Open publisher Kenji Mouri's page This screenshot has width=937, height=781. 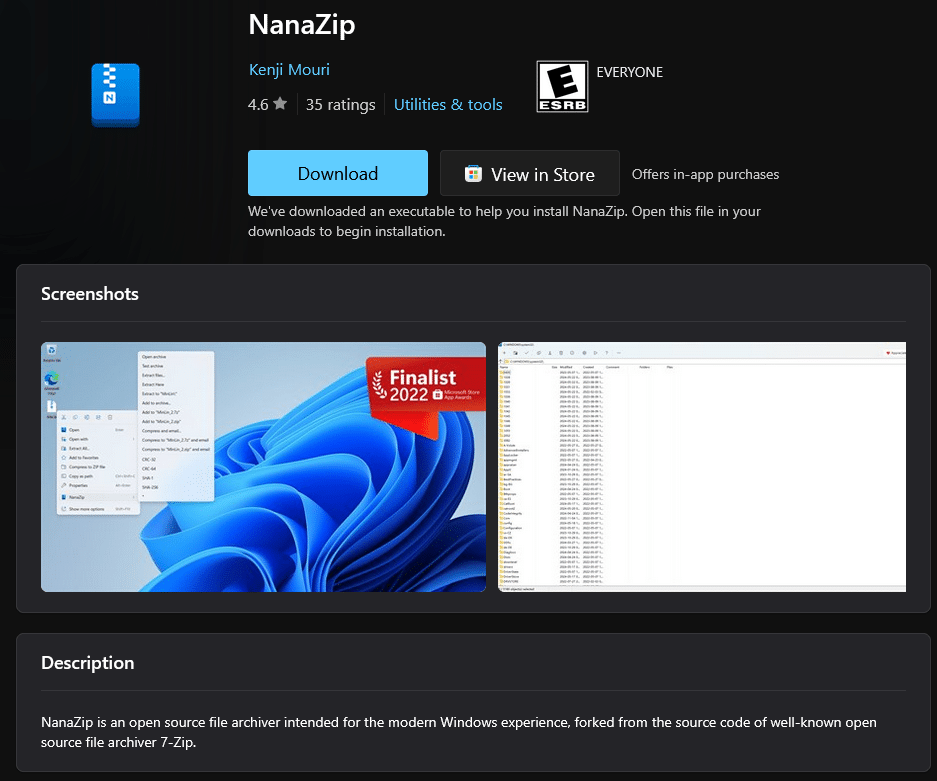click(x=289, y=70)
